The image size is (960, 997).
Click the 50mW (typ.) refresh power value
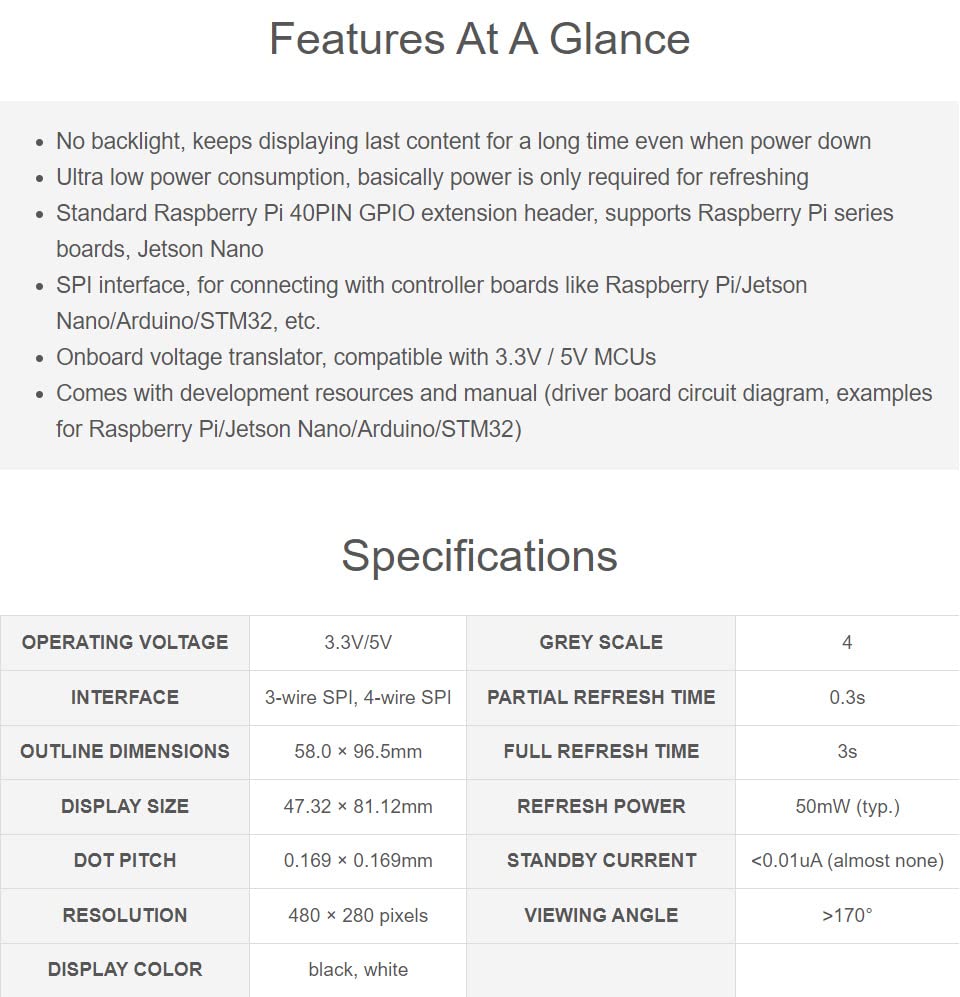tap(847, 806)
